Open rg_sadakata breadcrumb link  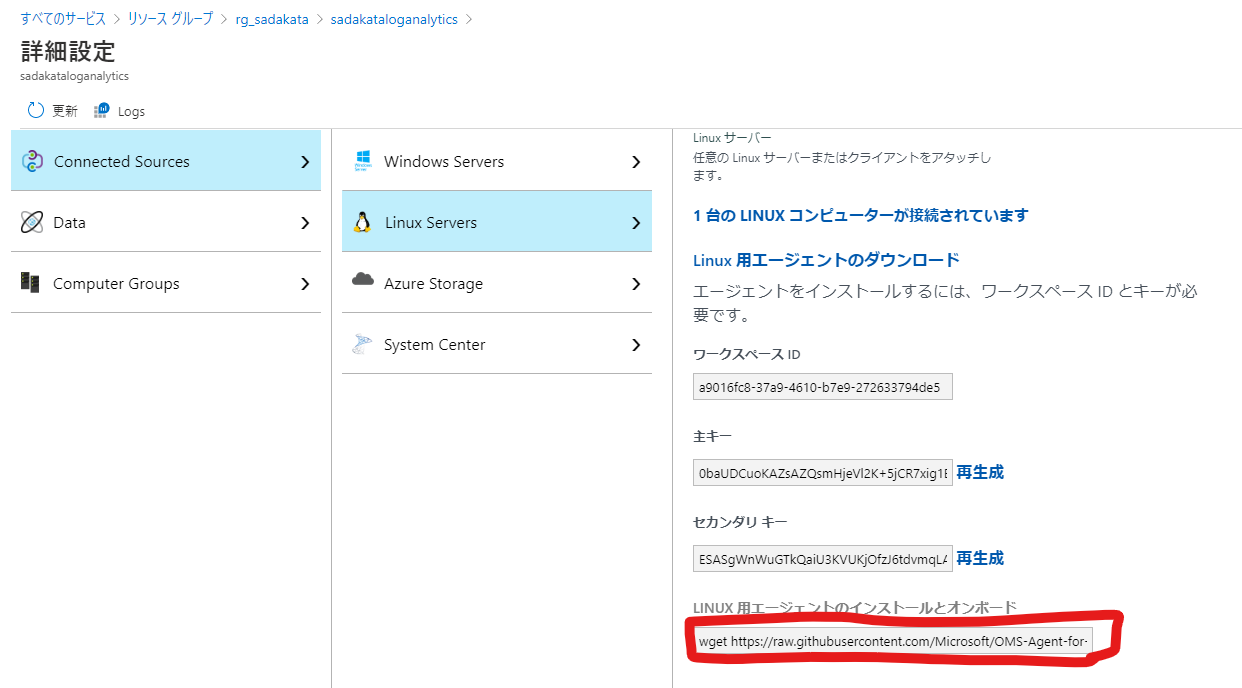pyautogui.click(x=272, y=19)
